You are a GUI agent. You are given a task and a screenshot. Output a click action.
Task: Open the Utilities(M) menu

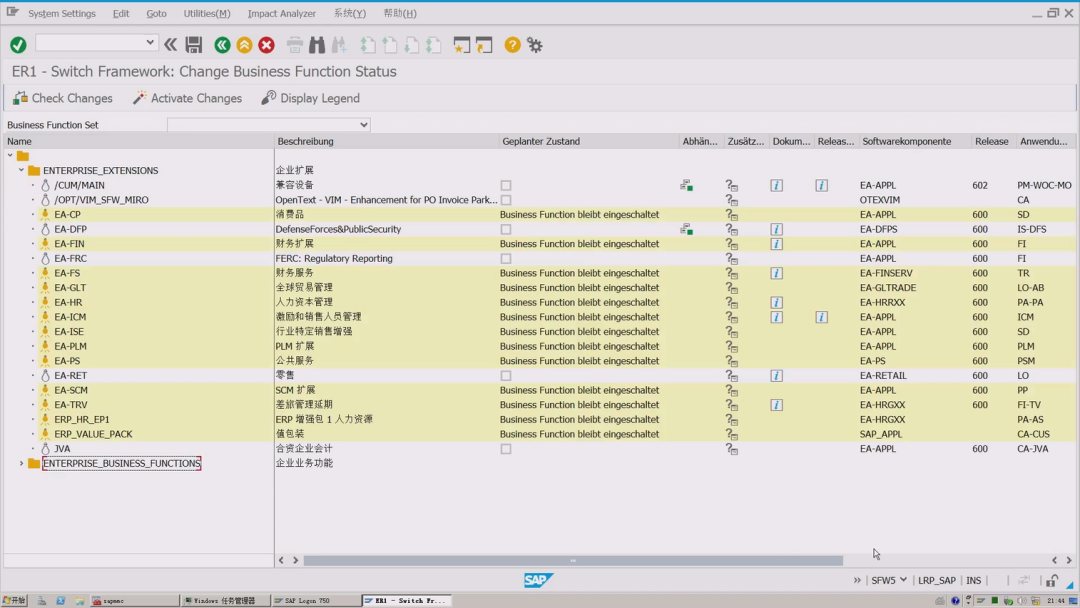coord(207,13)
